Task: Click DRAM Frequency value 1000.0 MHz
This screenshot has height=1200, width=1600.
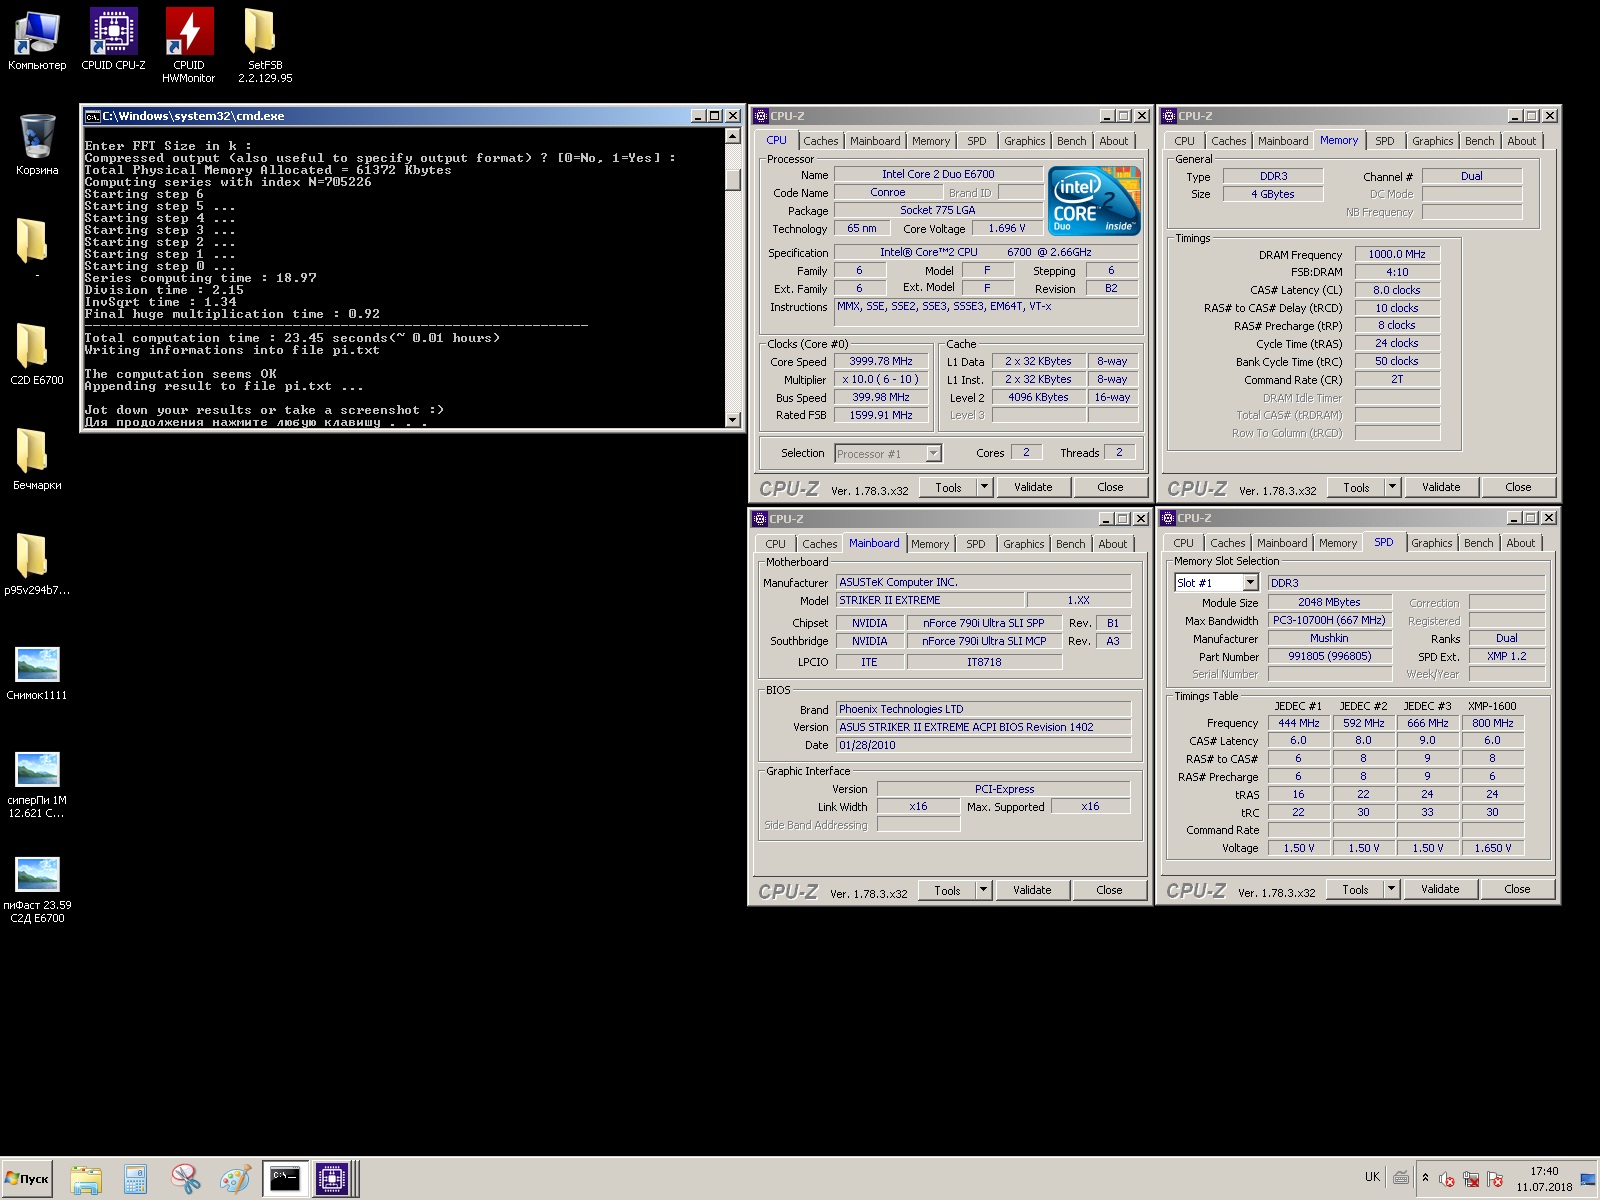Action: coord(1397,255)
